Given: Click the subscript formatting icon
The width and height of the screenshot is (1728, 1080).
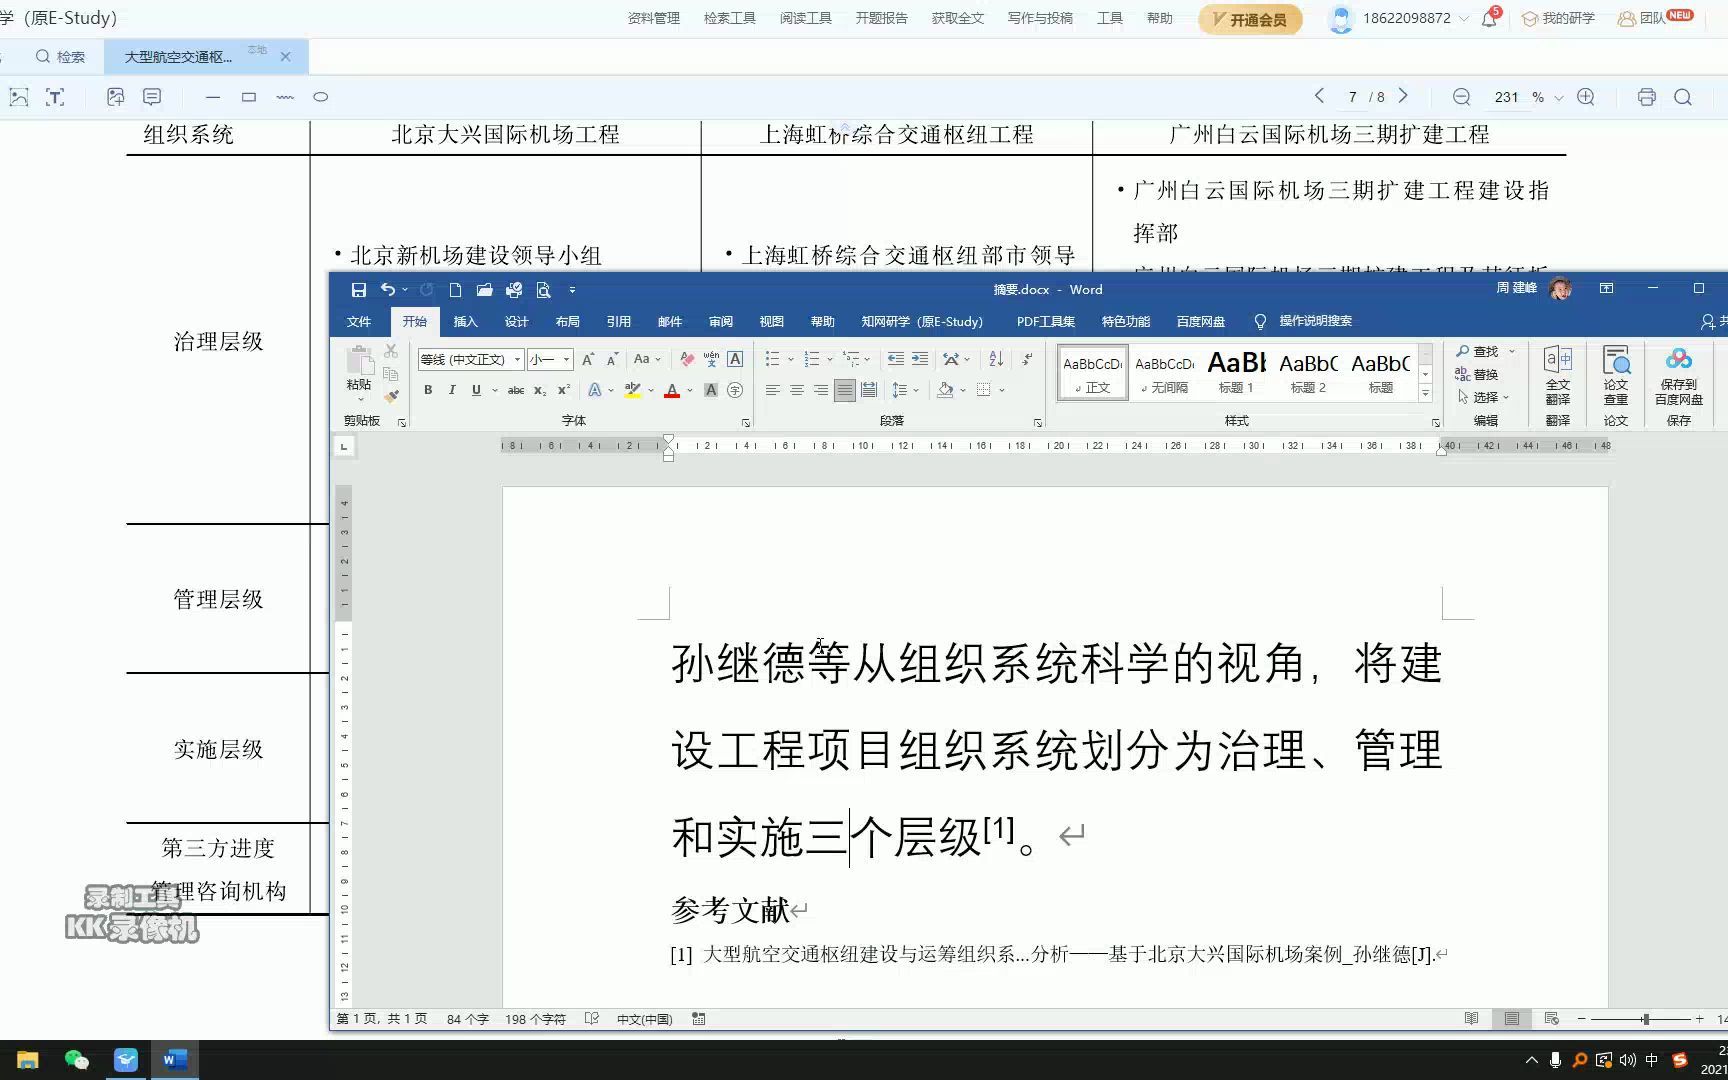Looking at the screenshot, I should pyautogui.click(x=540, y=390).
